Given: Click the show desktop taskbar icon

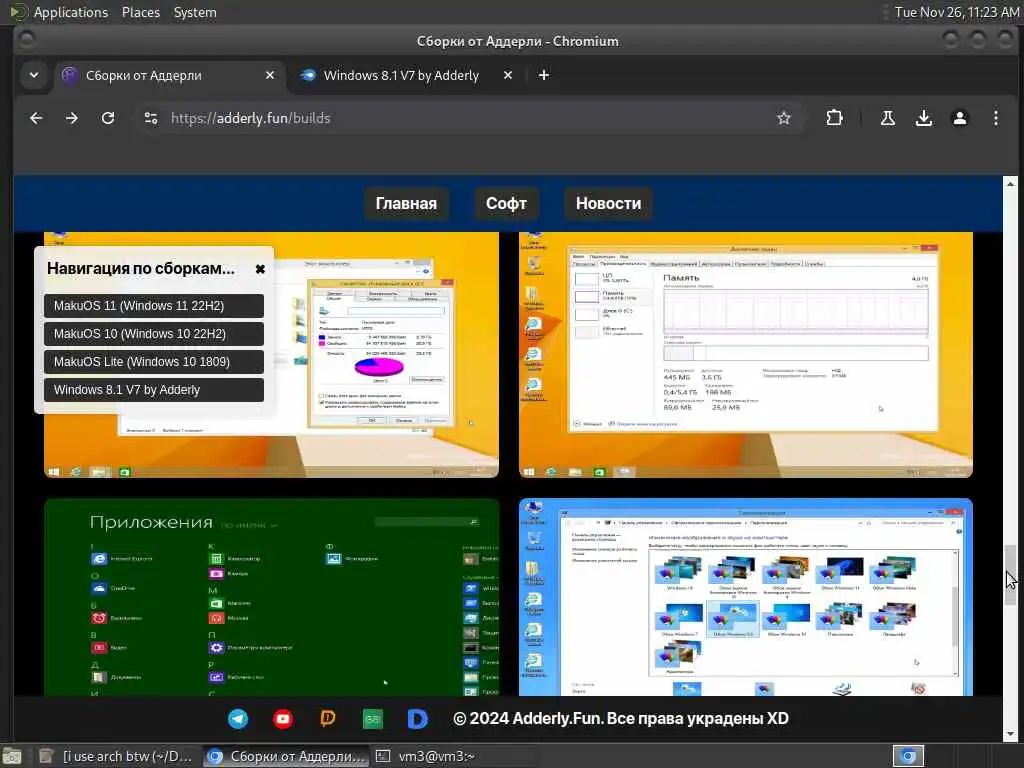Looking at the screenshot, I should point(12,756).
